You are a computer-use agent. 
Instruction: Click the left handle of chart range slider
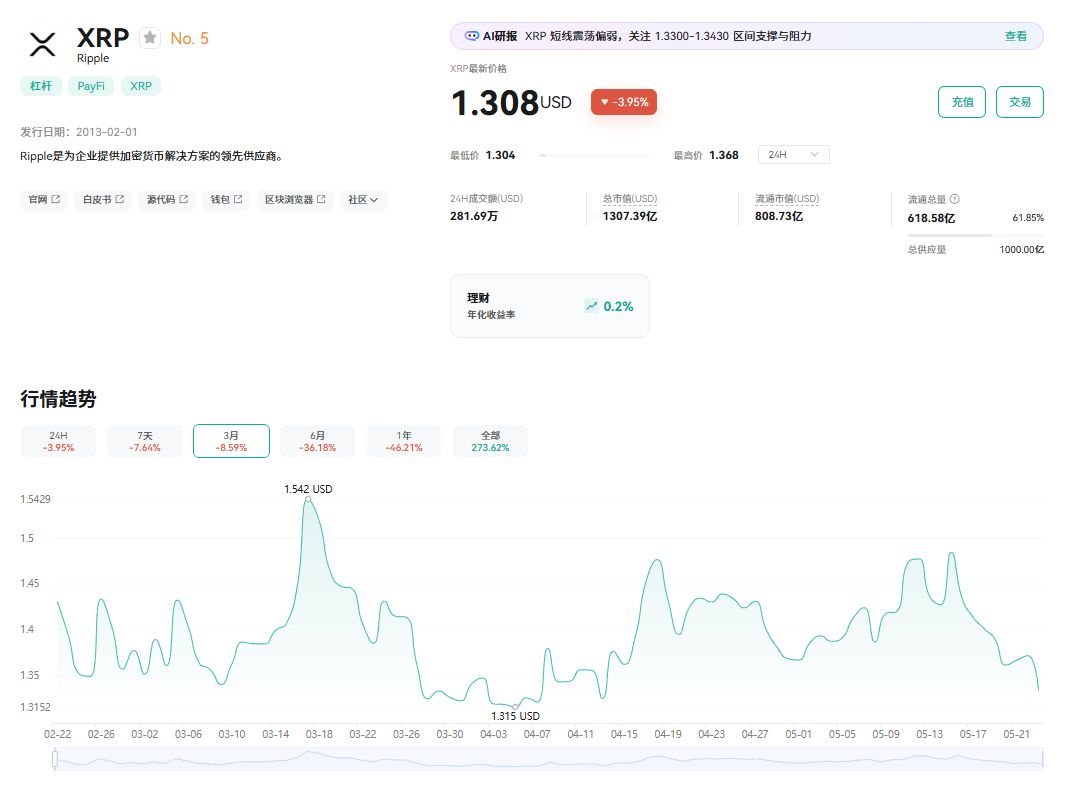pos(55,759)
